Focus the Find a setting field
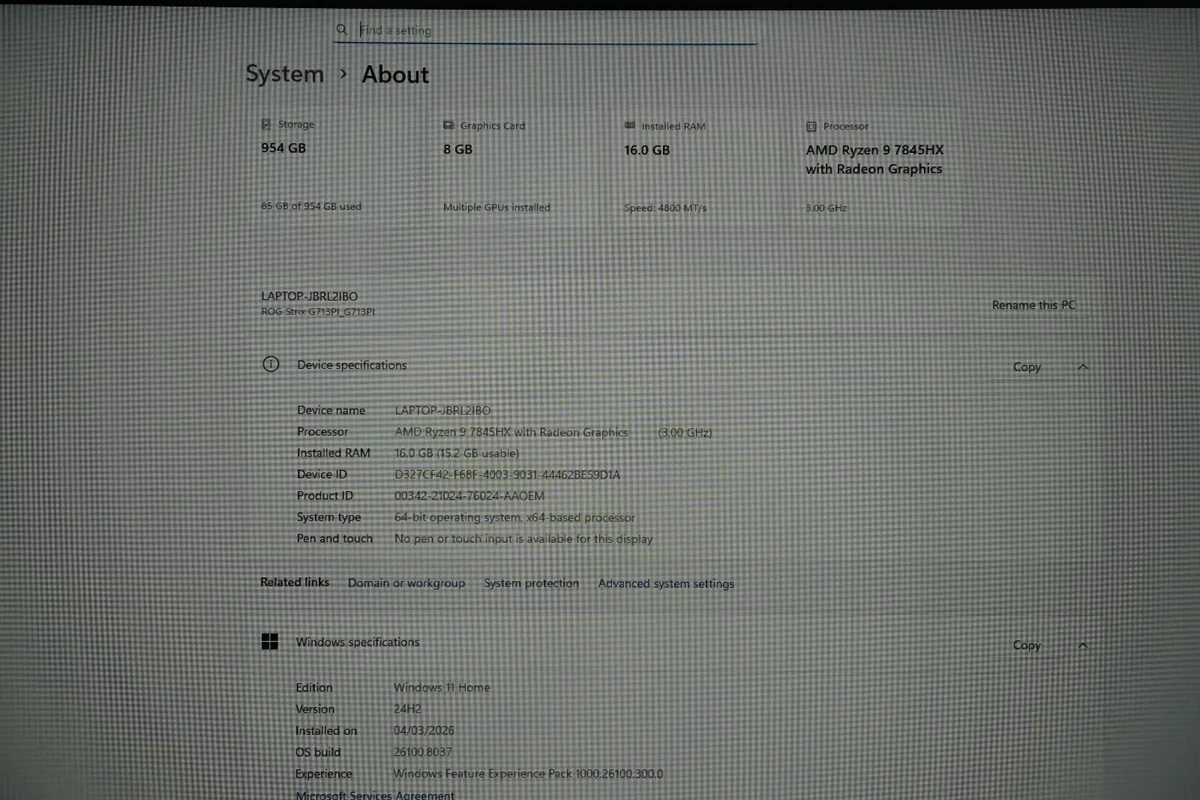This screenshot has height=800, width=1200. coord(550,30)
